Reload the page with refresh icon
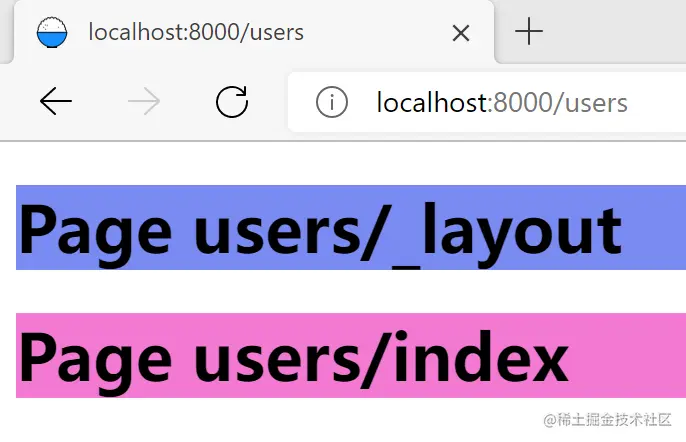Image resolution: width=686 pixels, height=442 pixels. coord(232,102)
